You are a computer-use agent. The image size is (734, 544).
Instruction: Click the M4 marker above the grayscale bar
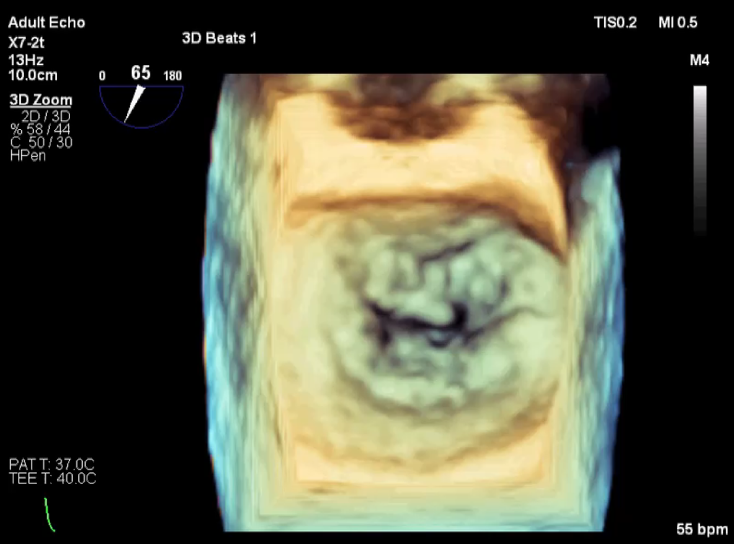click(x=700, y=61)
